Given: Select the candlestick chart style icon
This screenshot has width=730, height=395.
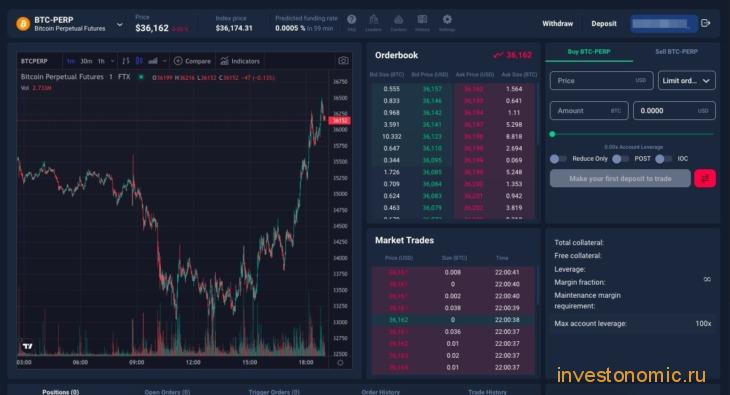Looking at the screenshot, I should (x=139, y=61).
